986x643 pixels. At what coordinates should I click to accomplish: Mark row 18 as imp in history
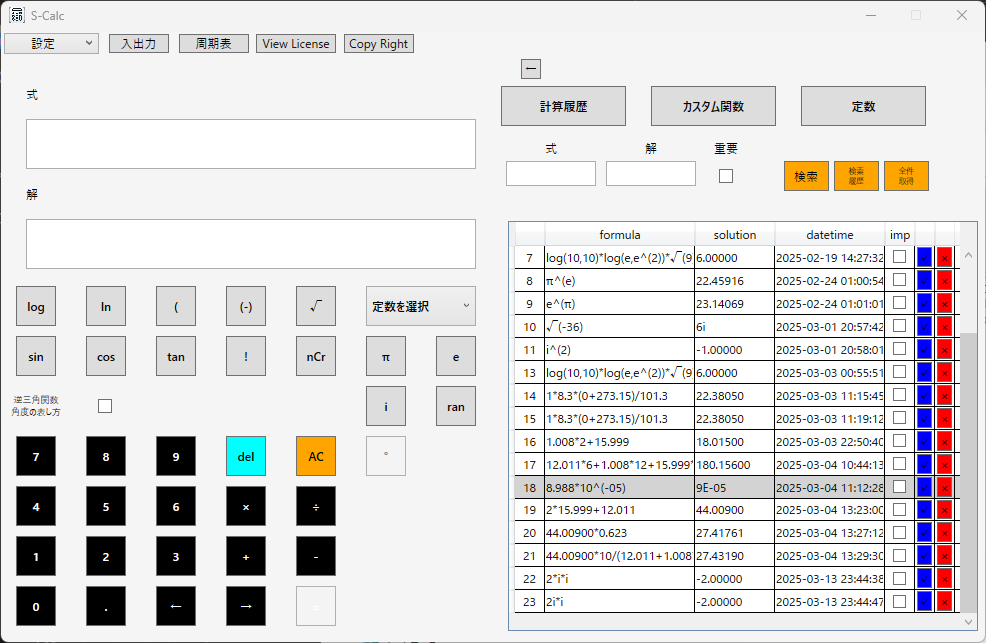(899, 487)
